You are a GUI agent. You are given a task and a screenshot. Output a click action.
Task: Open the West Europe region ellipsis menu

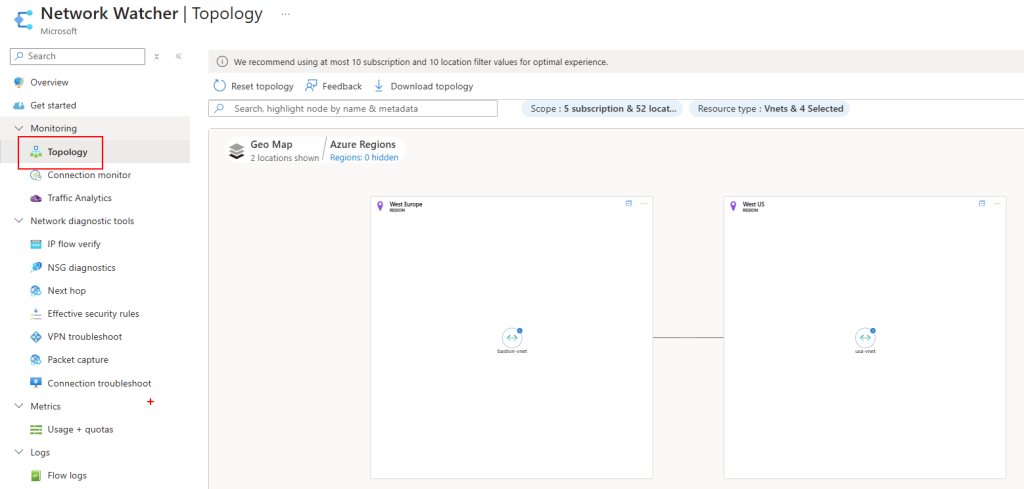[x=644, y=204]
